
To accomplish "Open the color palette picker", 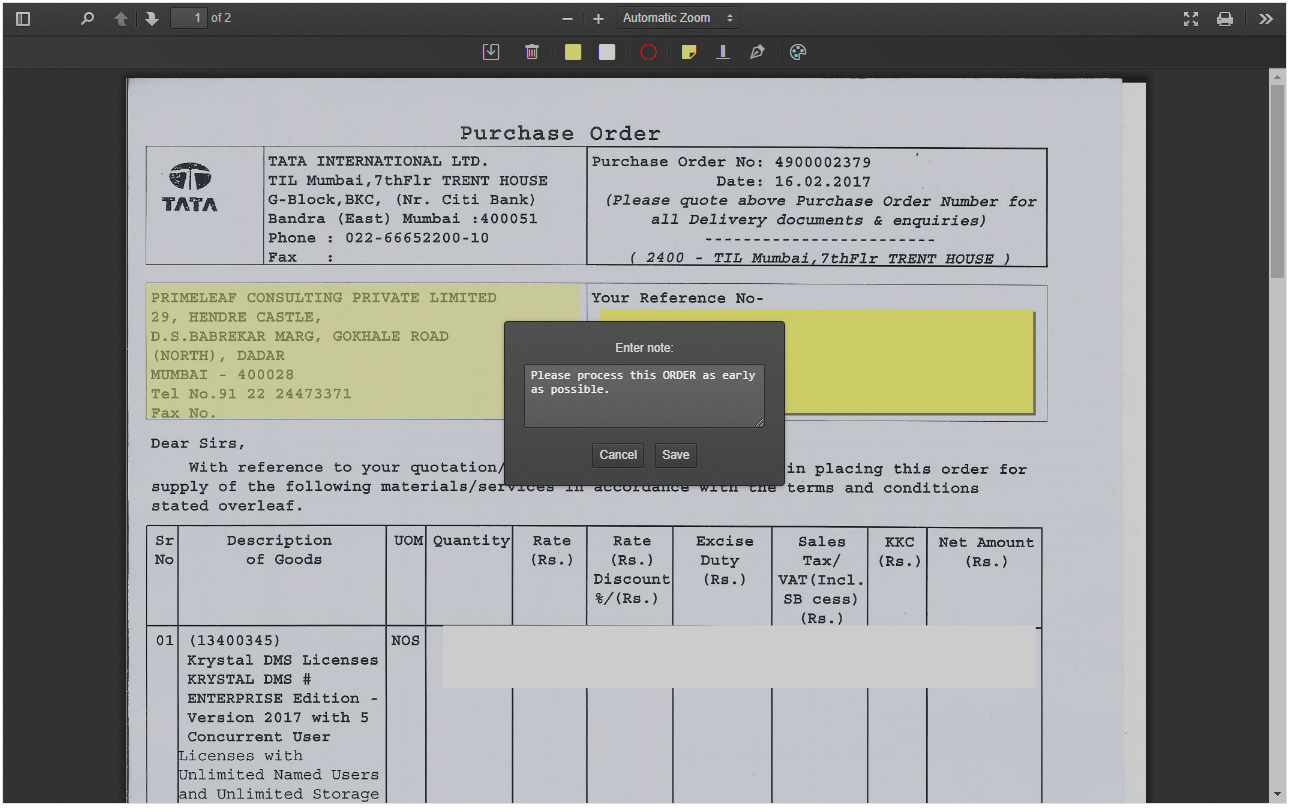I will pos(797,52).
